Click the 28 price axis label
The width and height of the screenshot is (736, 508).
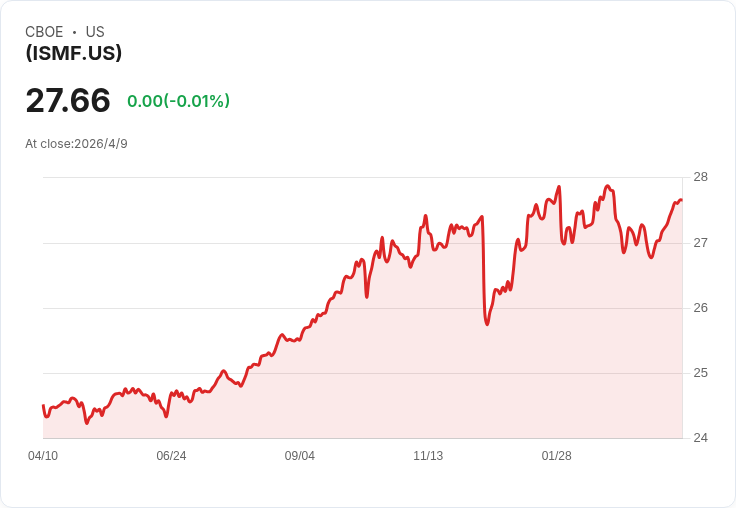point(700,177)
